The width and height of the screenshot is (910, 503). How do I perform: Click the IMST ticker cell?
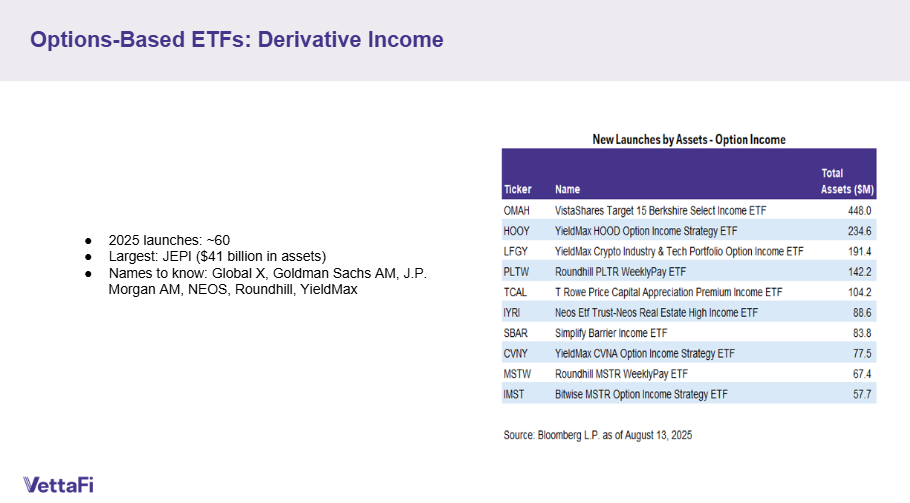click(514, 395)
